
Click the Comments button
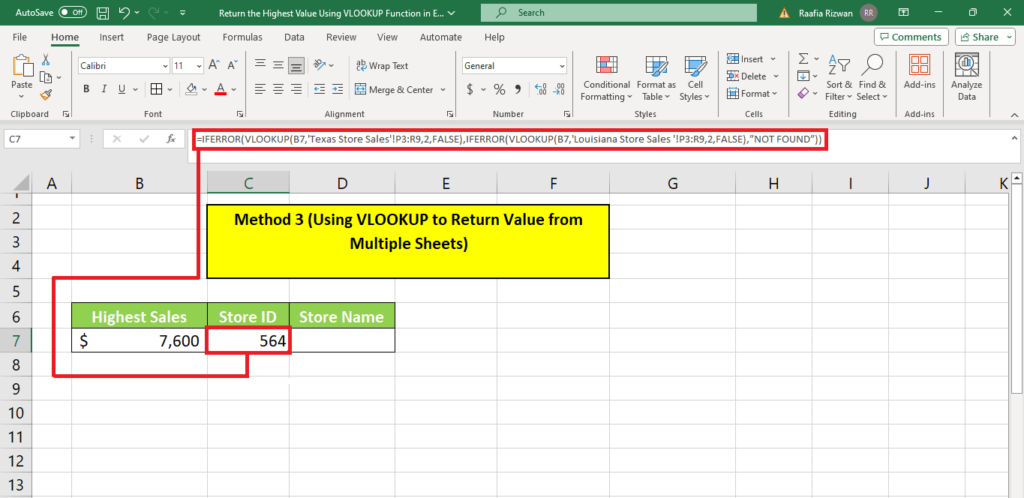coord(910,37)
